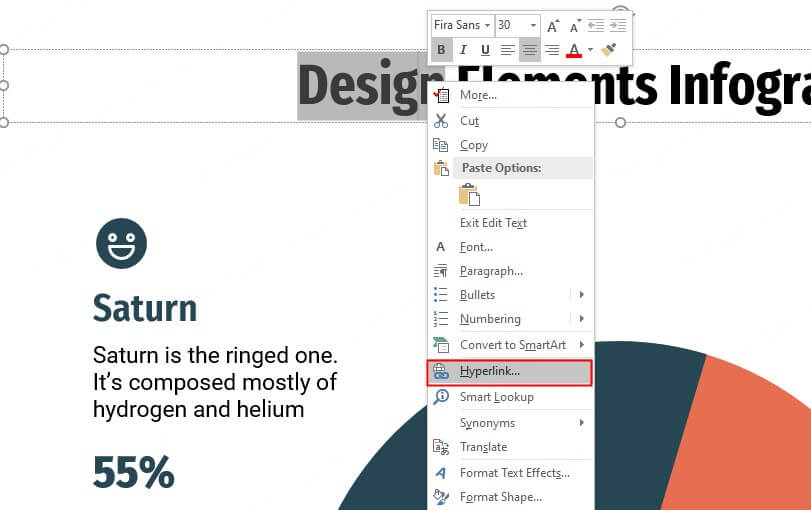The height and width of the screenshot is (510, 811).
Task: Click the Bullets list icon
Action: pyautogui.click(x=441, y=295)
